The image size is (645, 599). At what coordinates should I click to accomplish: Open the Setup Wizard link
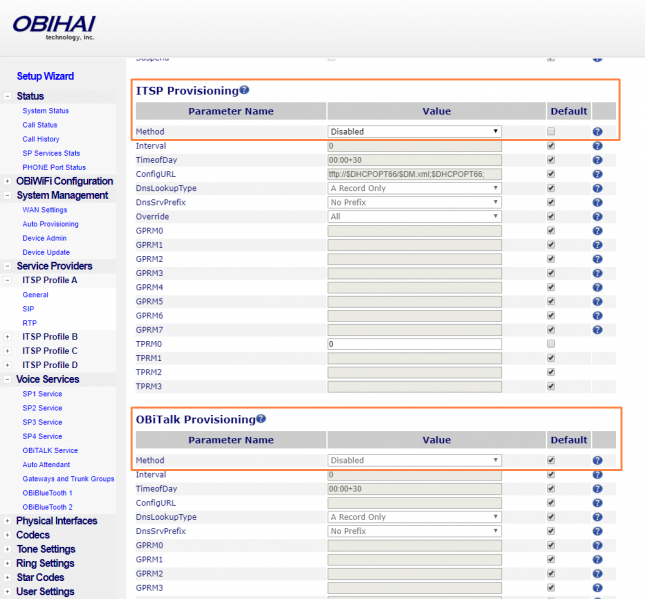45,76
